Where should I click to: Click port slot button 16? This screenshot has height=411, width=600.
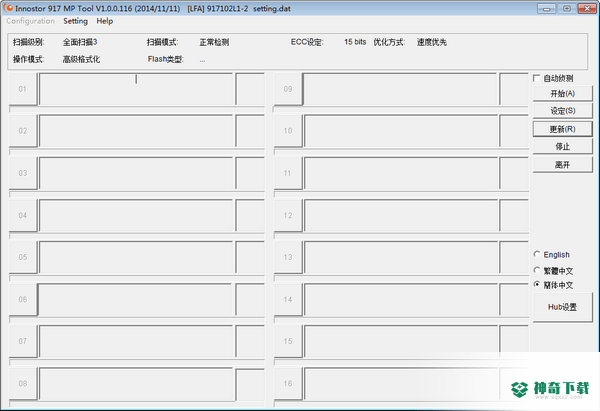click(288, 383)
